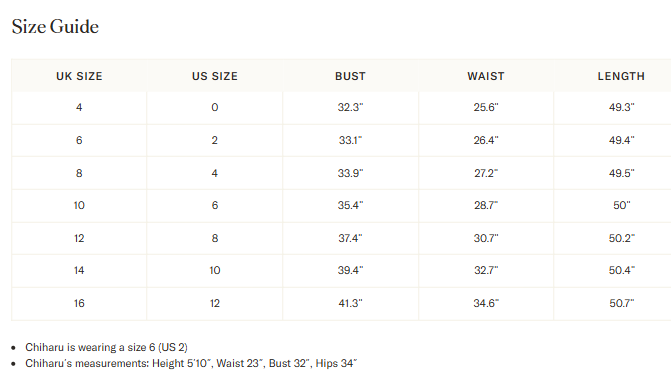The height and width of the screenshot is (376, 671).
Task: Click US size 10 cell
Action: 215,270
